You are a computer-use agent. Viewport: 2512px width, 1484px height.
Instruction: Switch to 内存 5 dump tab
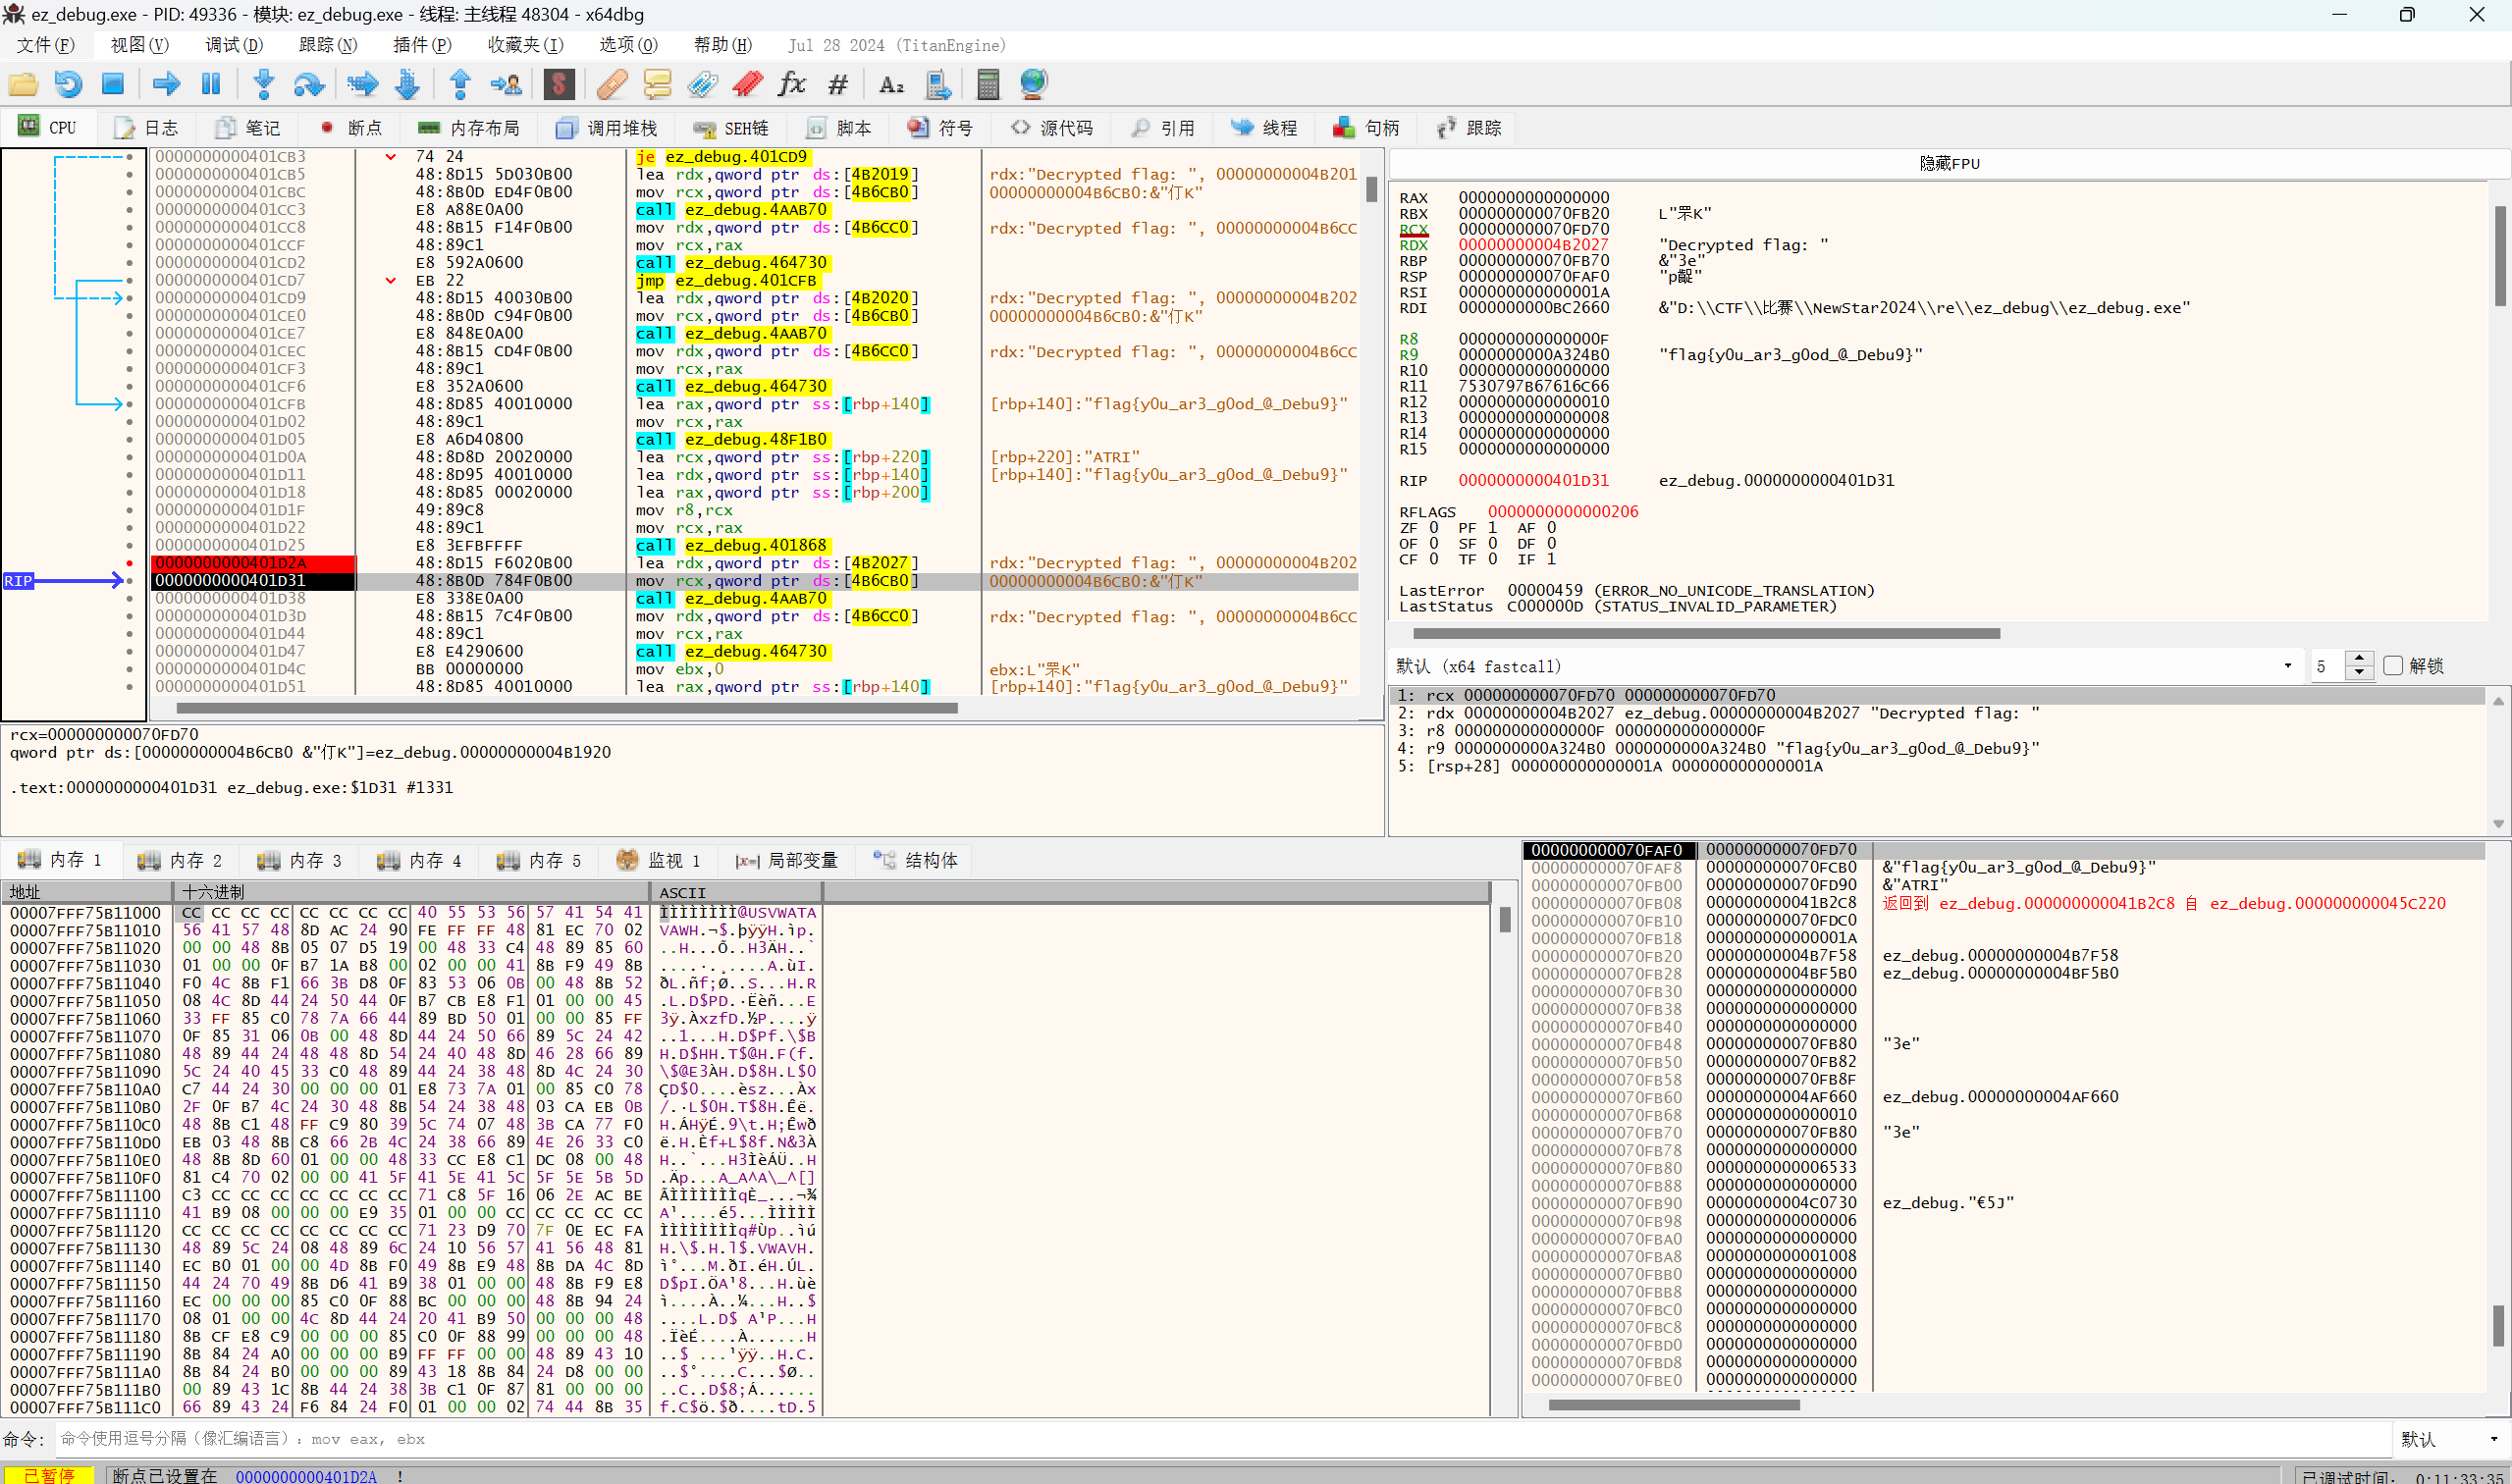[x=539, y=860]
